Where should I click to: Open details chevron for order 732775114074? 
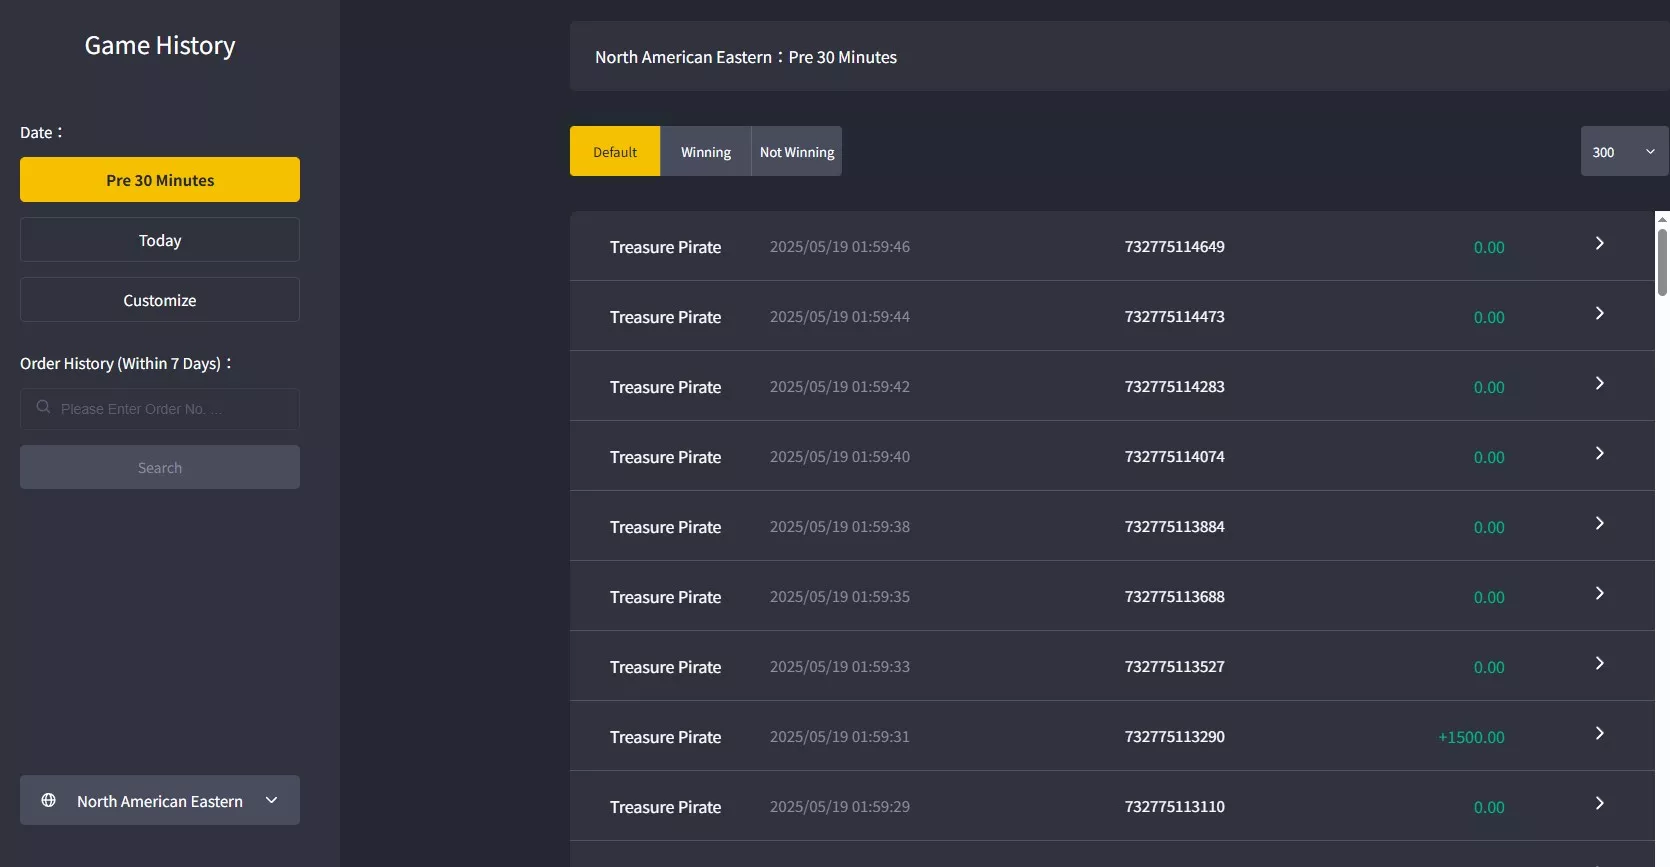[x=1599, y=453]
